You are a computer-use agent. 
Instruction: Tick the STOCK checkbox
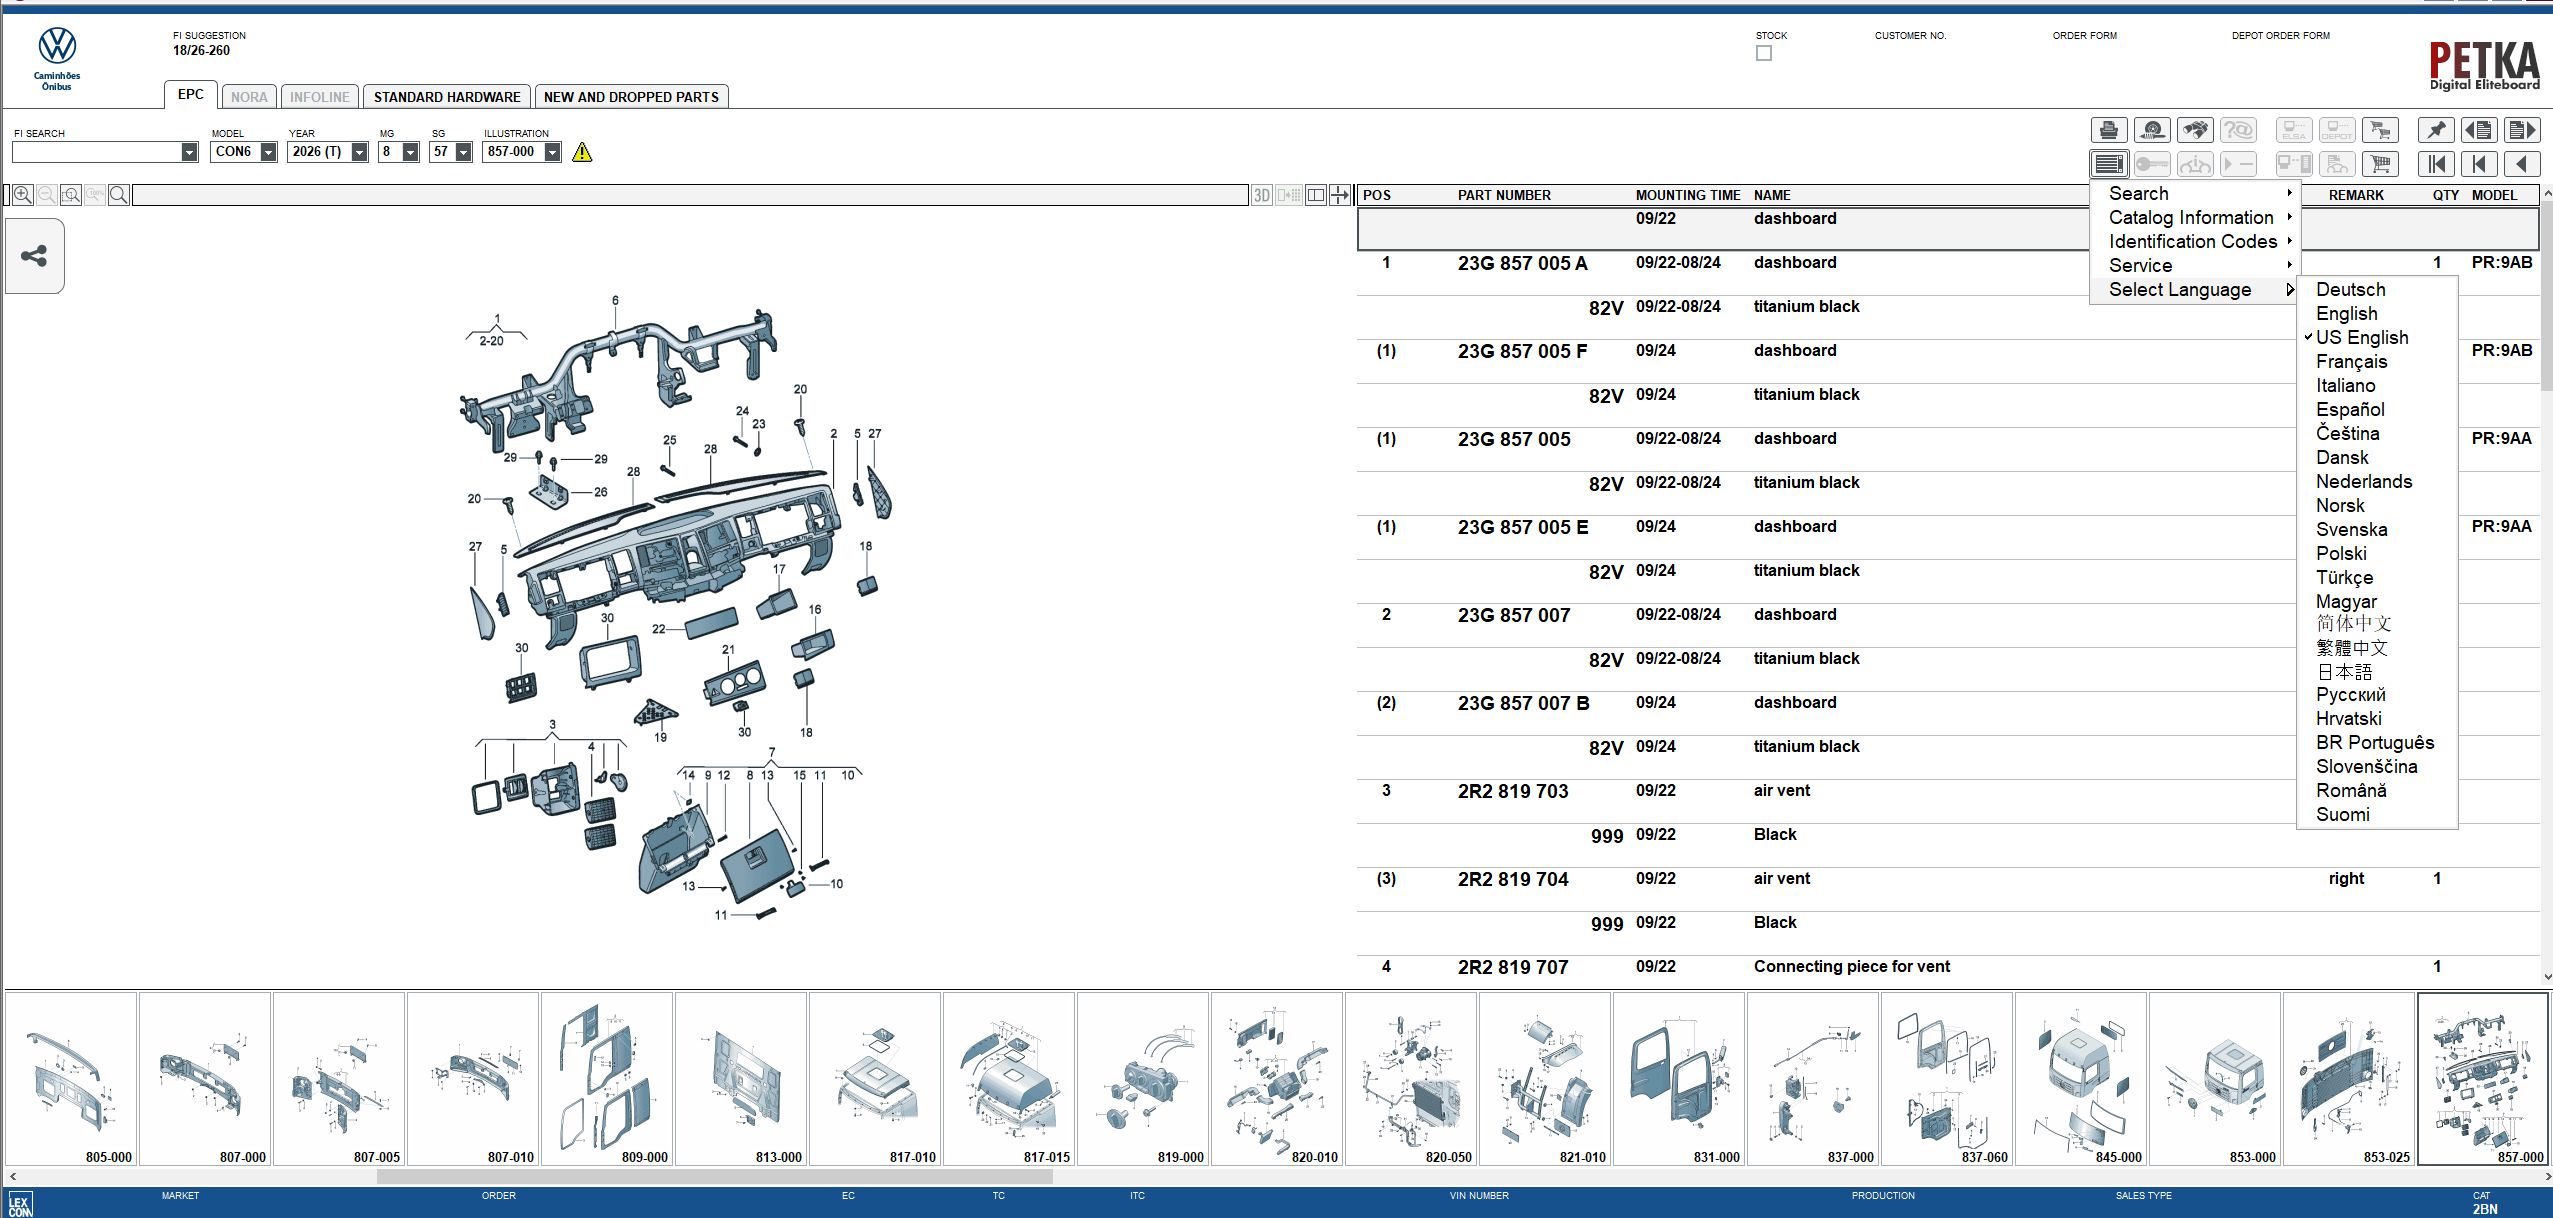click(1764, 53)
